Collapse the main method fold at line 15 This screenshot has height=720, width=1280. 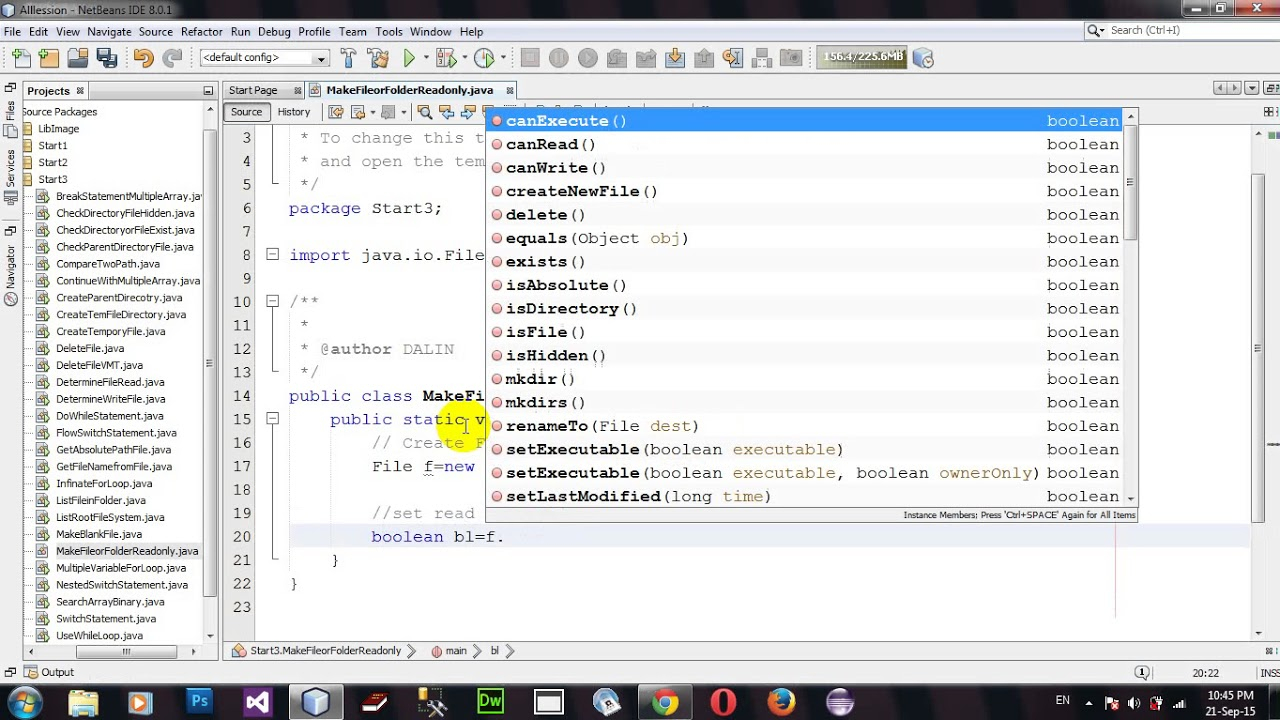pyautogui.click(x=272, y=418)
